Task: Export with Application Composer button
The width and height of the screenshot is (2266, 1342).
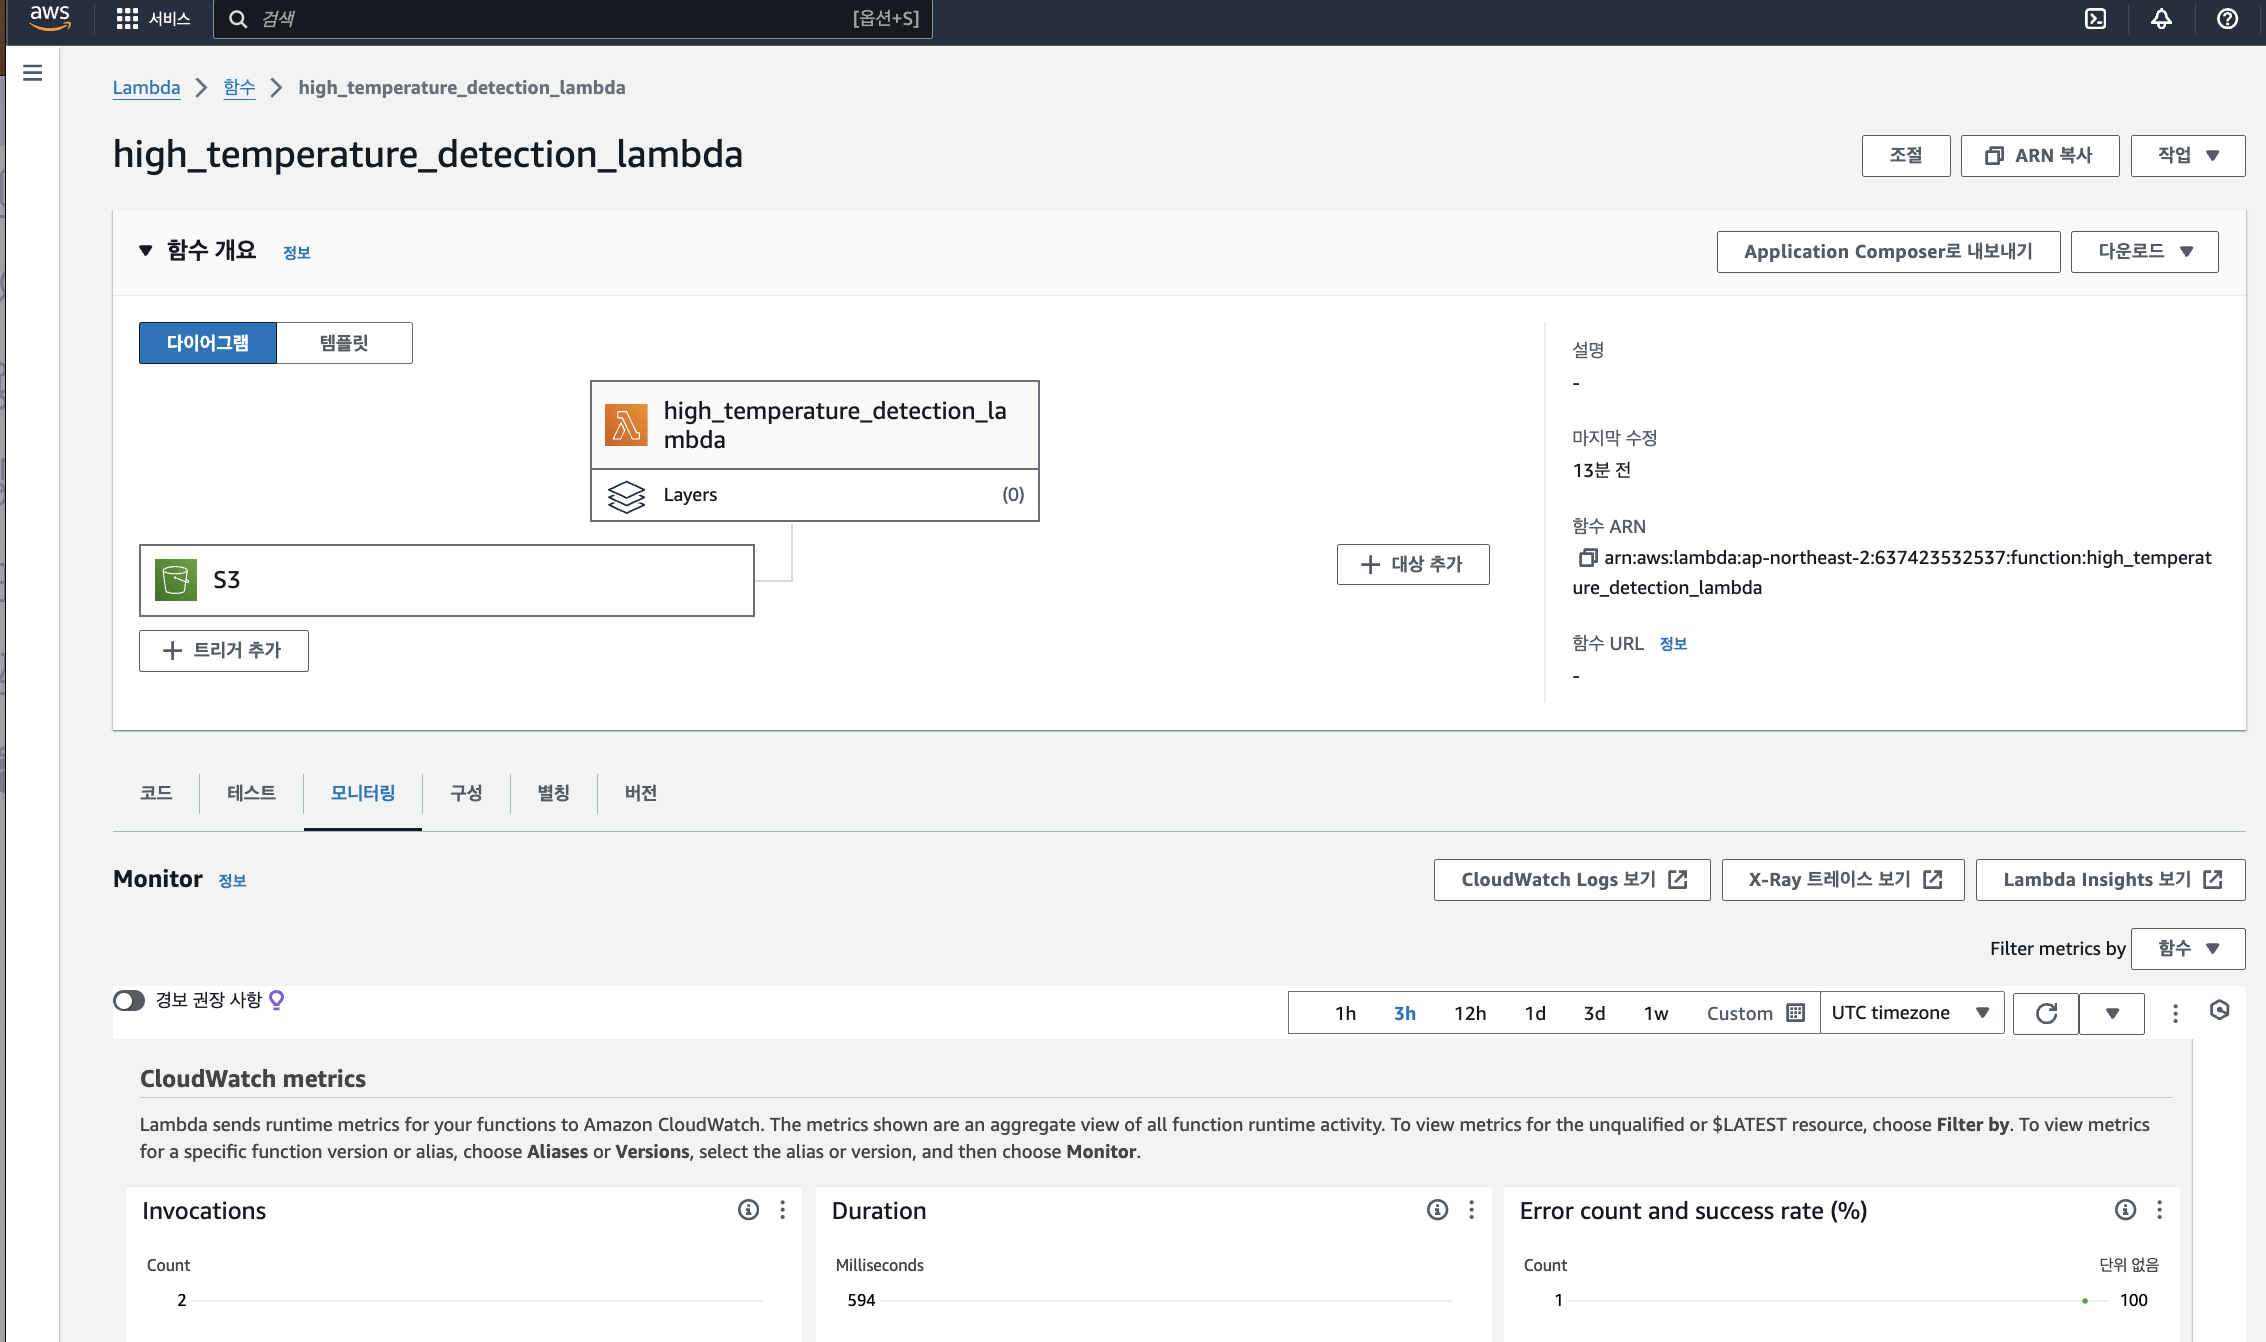Action: [x=1888, y=252]
